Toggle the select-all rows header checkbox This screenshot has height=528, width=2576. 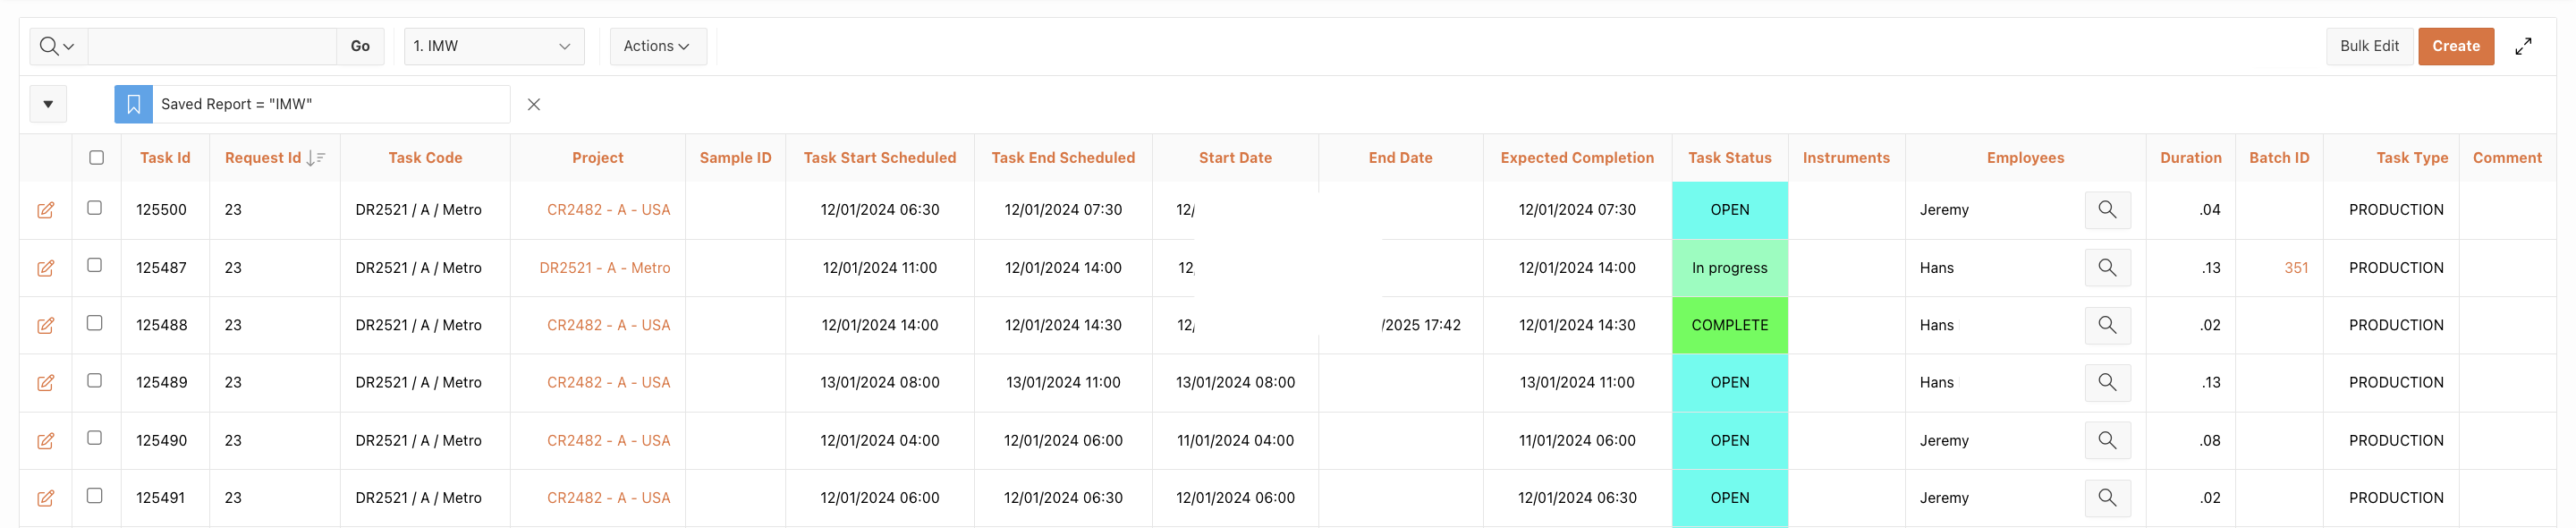tap(96, 157)
